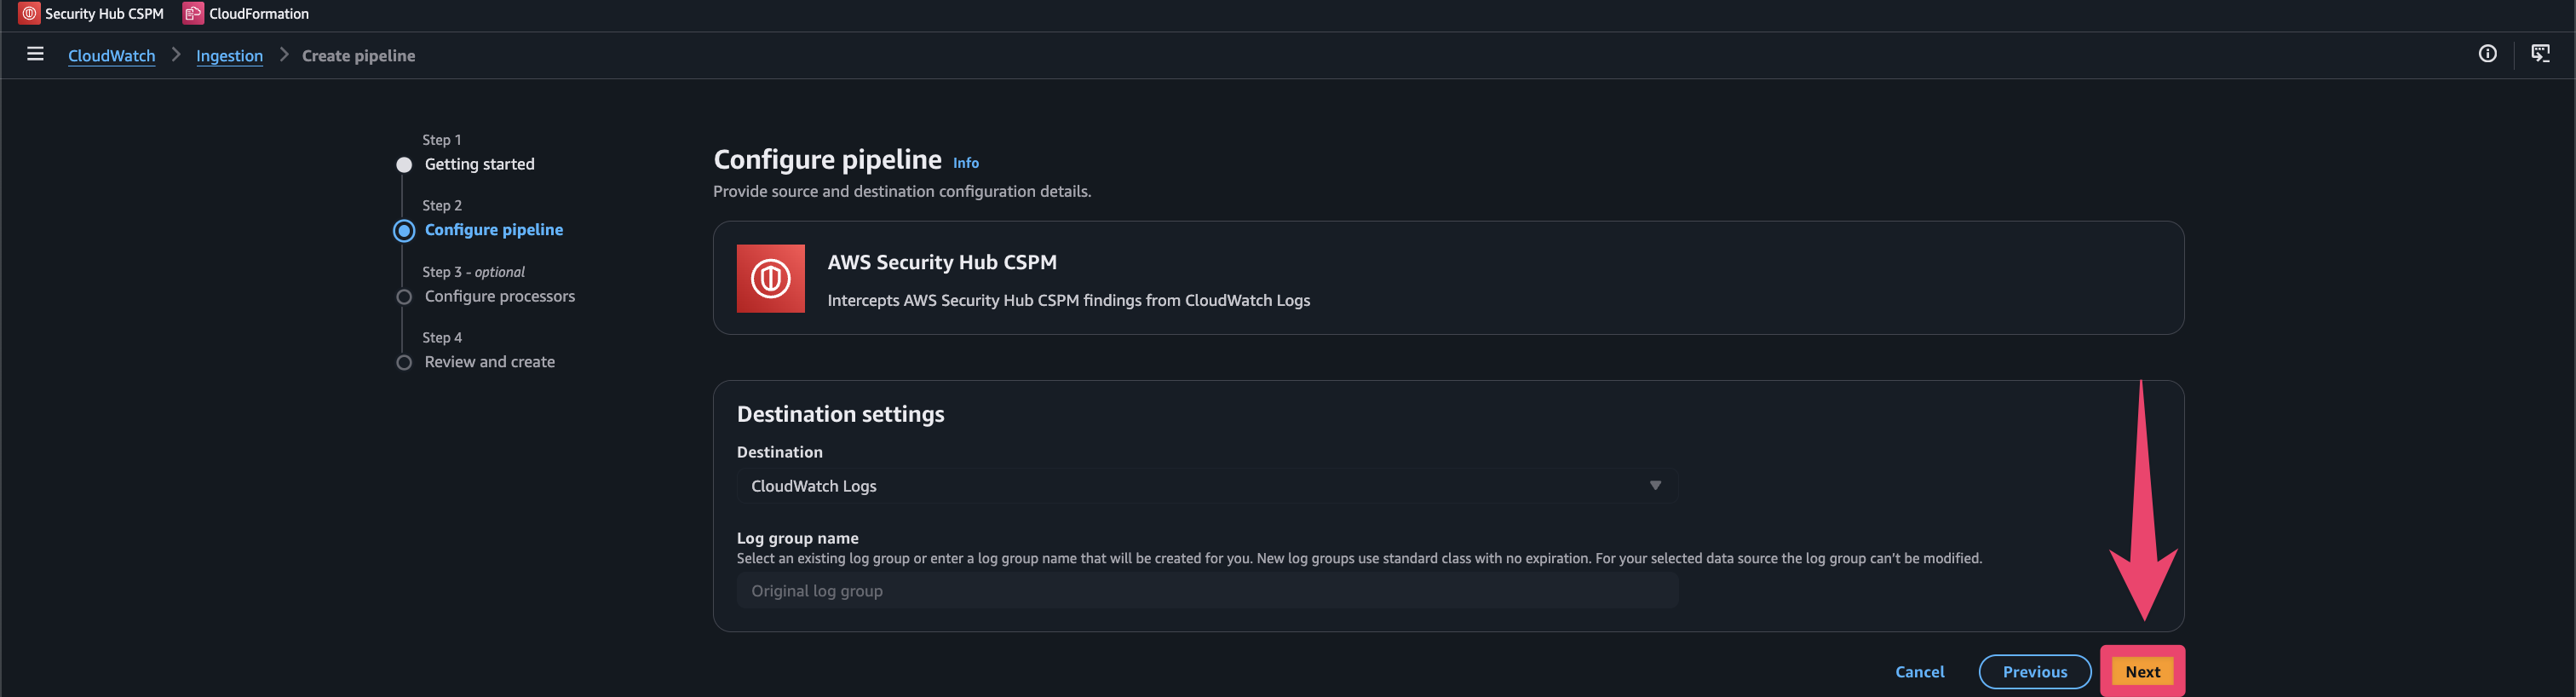This screenshot has width=2576, height=697.
Task: Click the Security Hub CSPM shortcut icon
Action: 29,14
